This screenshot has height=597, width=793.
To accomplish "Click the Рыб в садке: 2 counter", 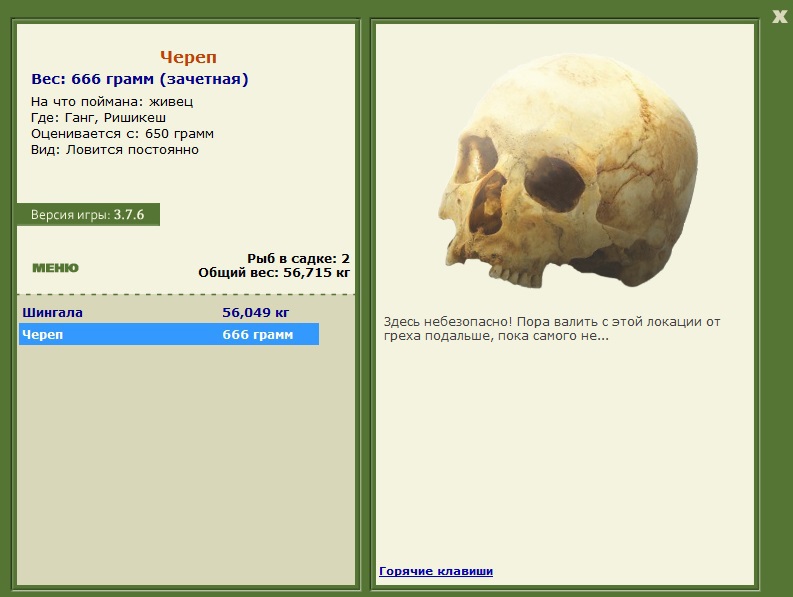I will point(298,259).
